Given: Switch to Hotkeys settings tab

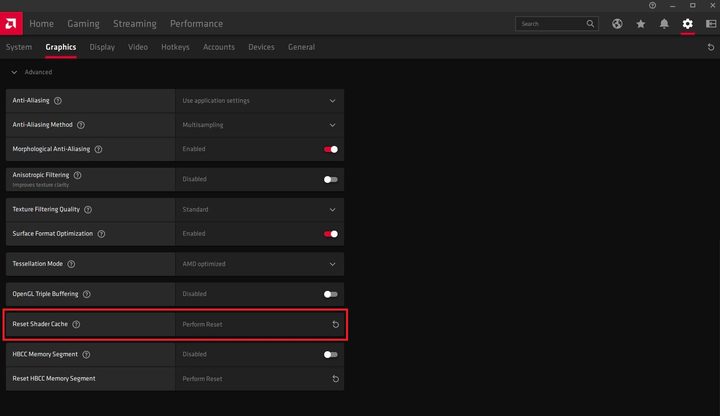Looking at the screenshot, I should 175,47.
